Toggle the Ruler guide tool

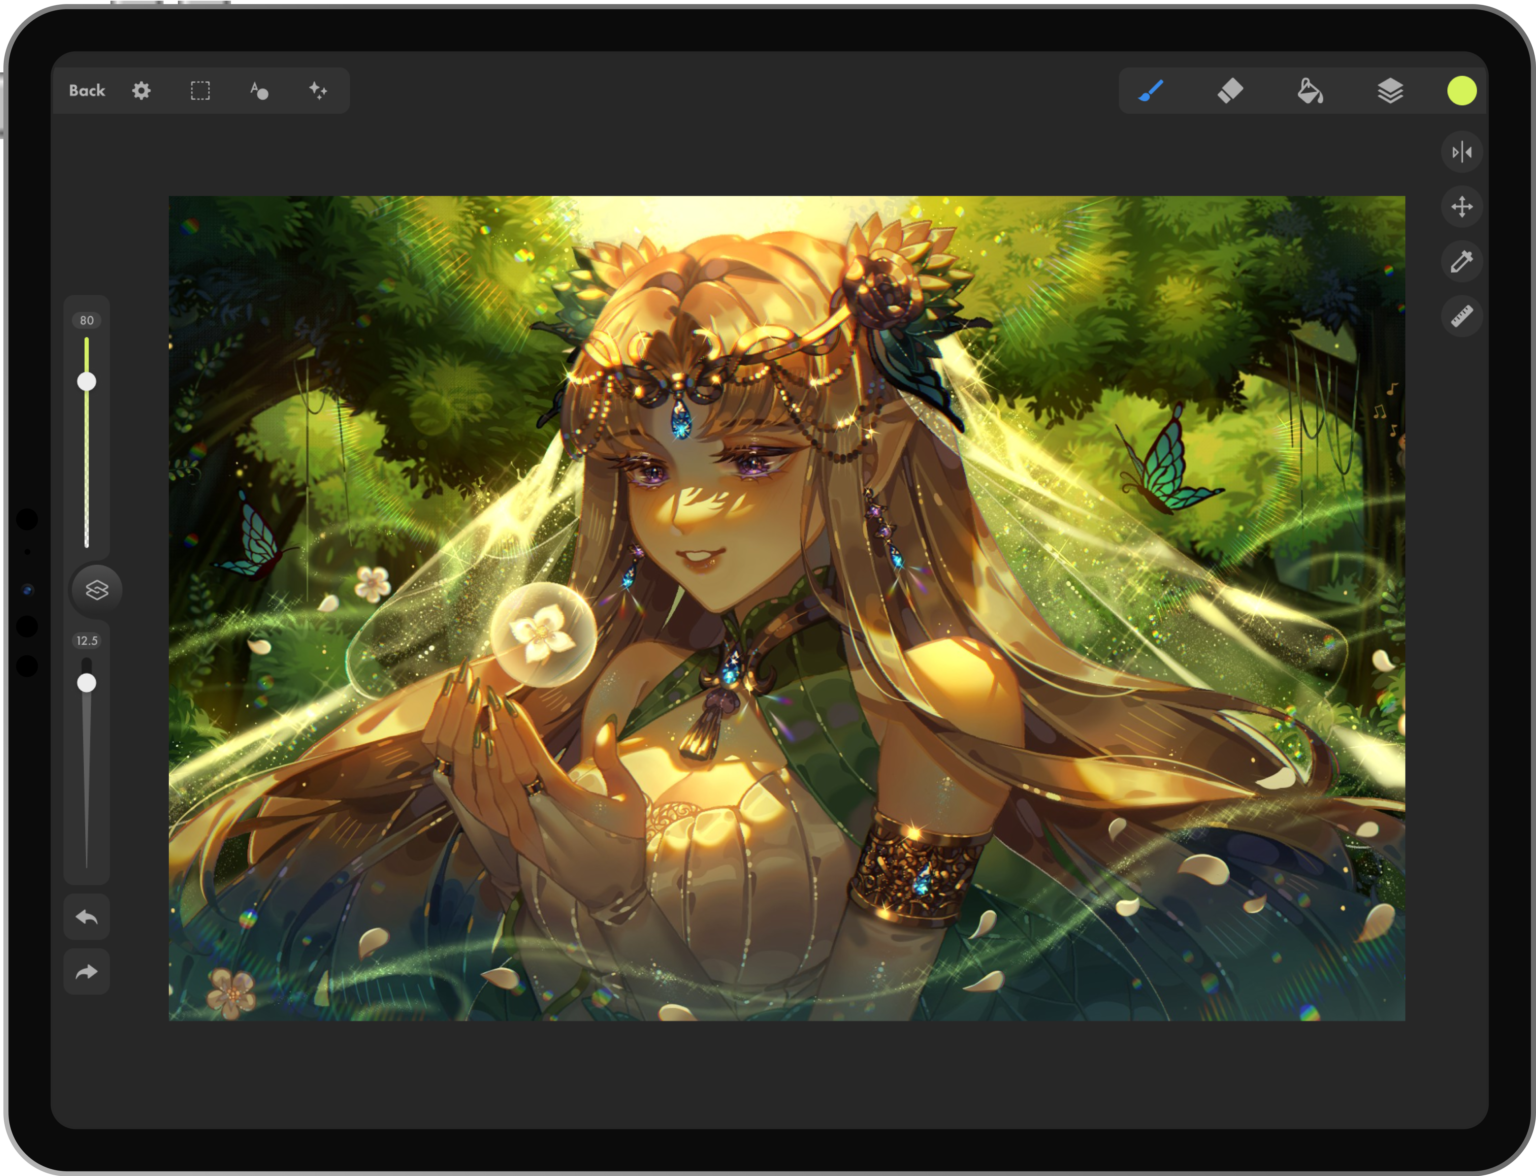tap(1463, 316)
